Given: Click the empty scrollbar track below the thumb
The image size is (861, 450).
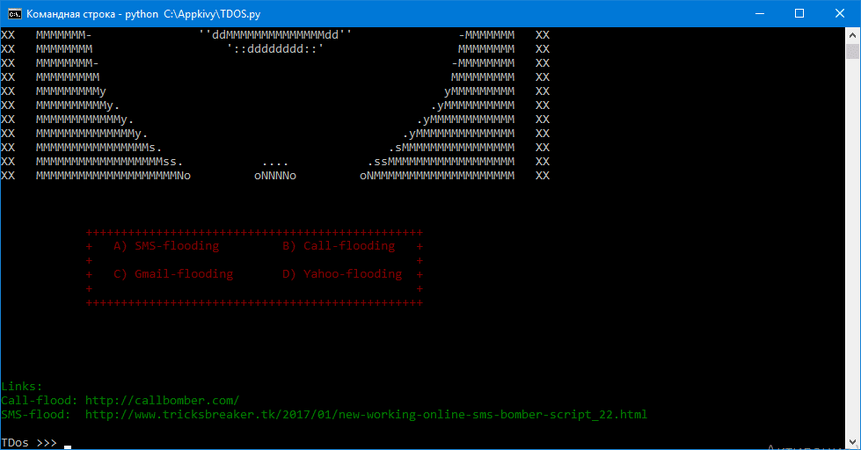Looking at the screenshot, I should pyautogui.click(x=852, y=250).
